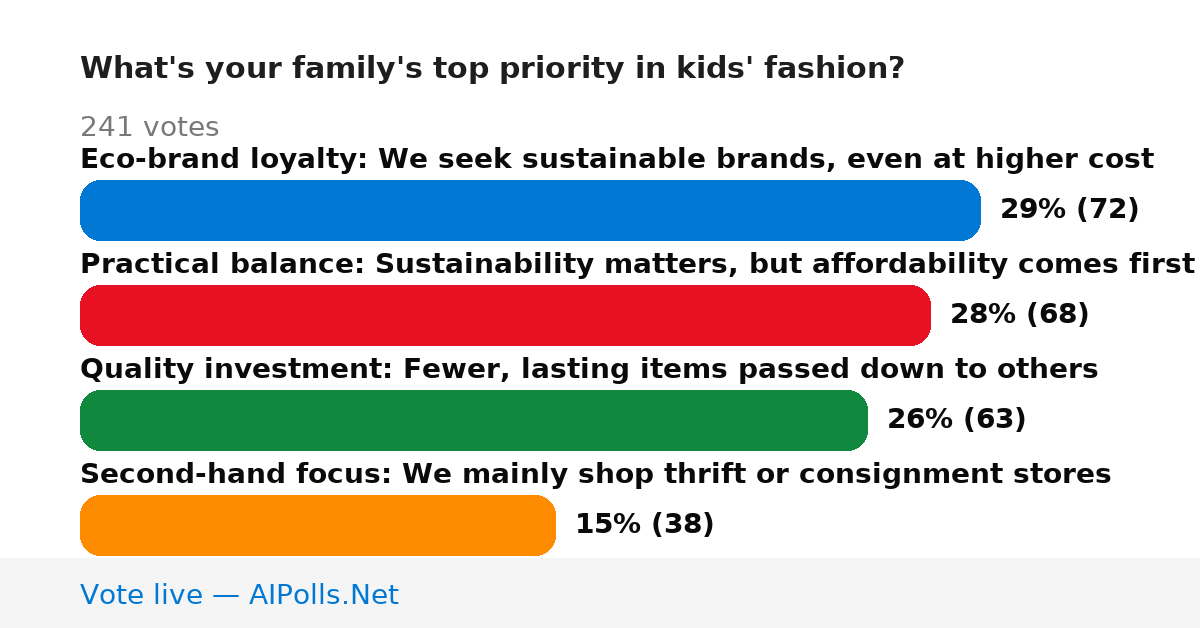The height and width of the screenshot is (628, 1200).
Task: Click the orange Second-hand focus bar
Action: tap(318, 525)
